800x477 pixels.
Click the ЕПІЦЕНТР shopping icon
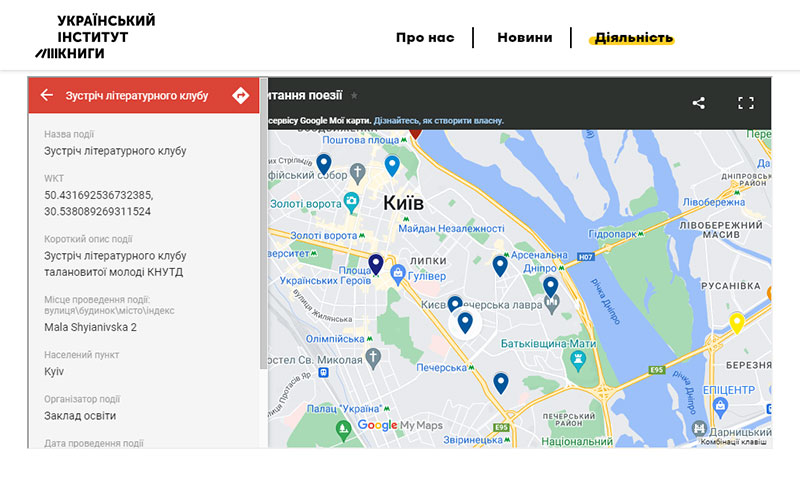720,408
